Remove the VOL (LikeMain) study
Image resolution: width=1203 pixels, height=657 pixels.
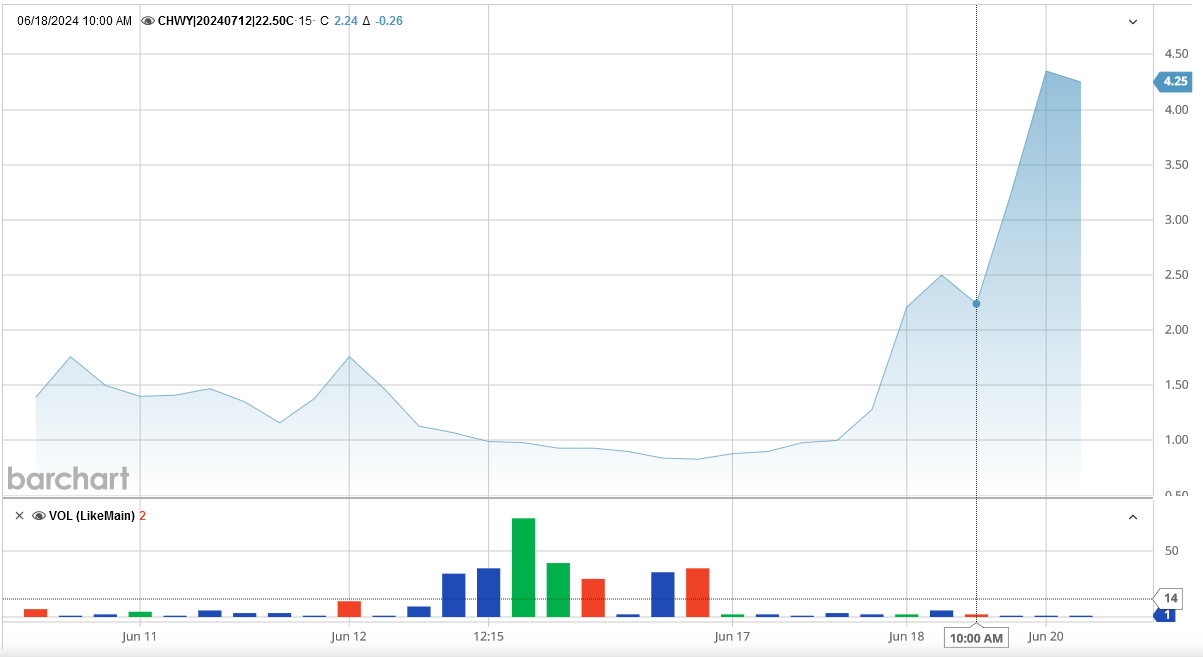19,516
